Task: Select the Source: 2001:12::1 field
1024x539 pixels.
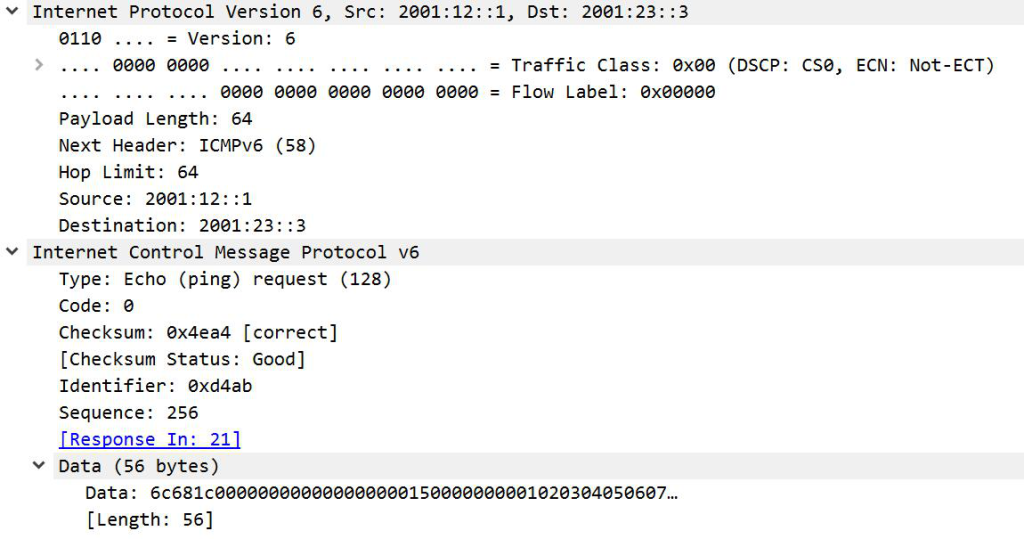Action: 155,199
